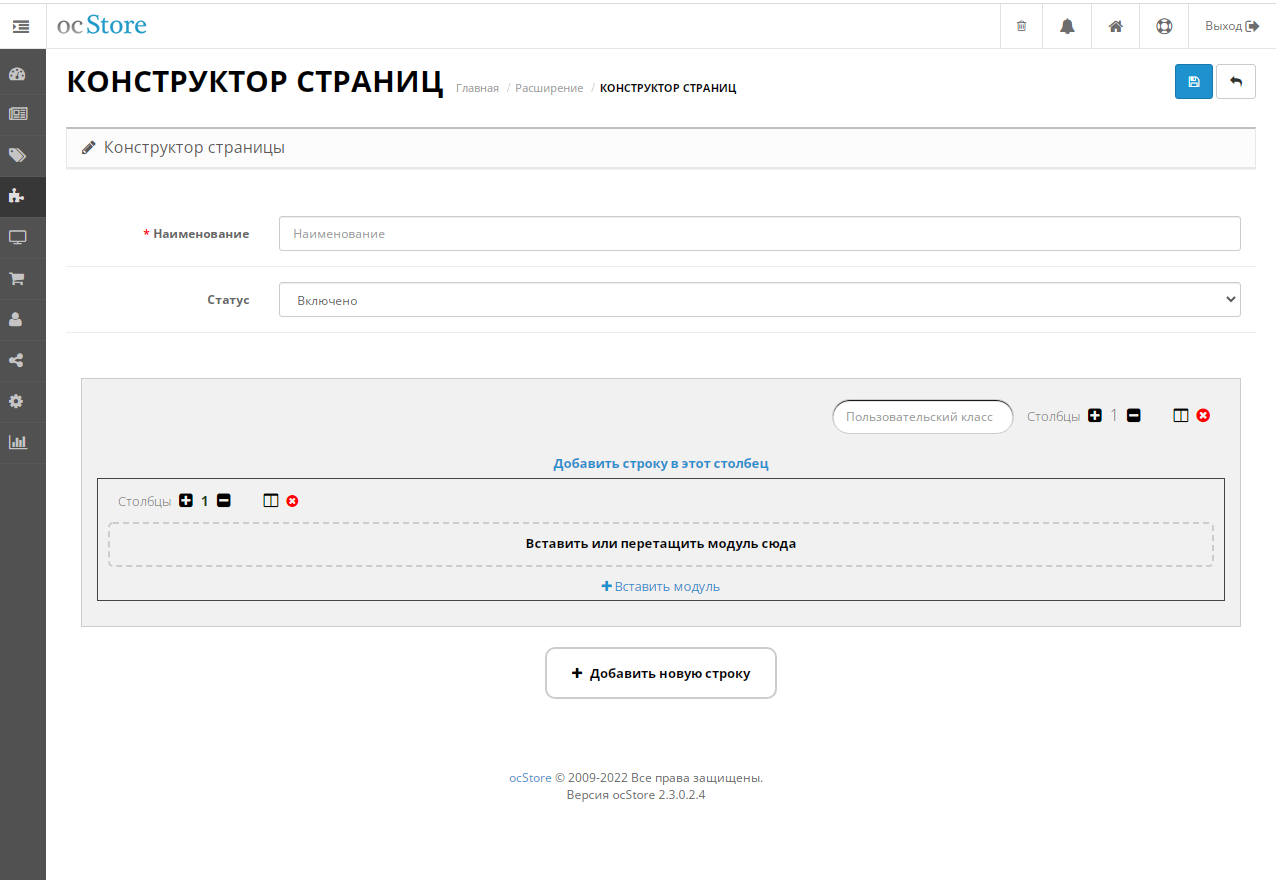Click the 'Вставить модуль' link
Screen dimensions: 1276x880
(660, 587)
